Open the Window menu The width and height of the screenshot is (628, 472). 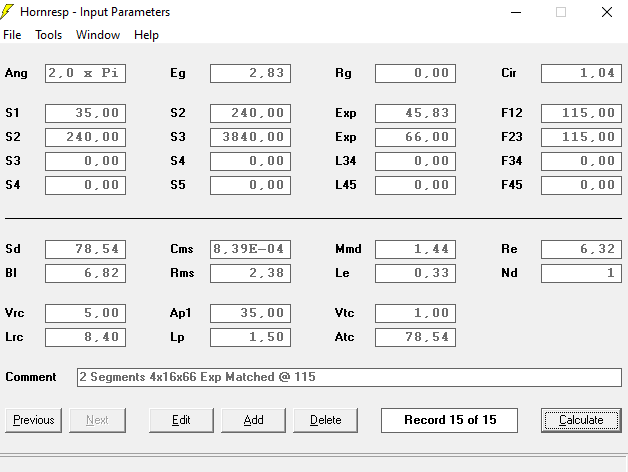(x=98, y=35)
